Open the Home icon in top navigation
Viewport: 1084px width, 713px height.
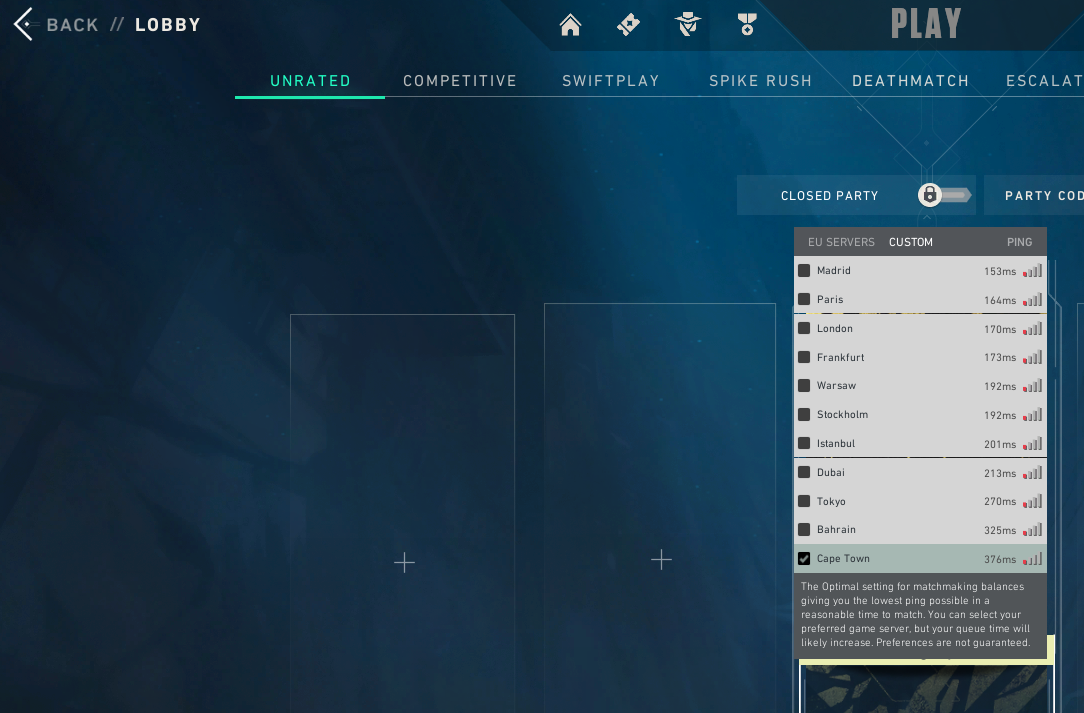click(x=570, y=25)
